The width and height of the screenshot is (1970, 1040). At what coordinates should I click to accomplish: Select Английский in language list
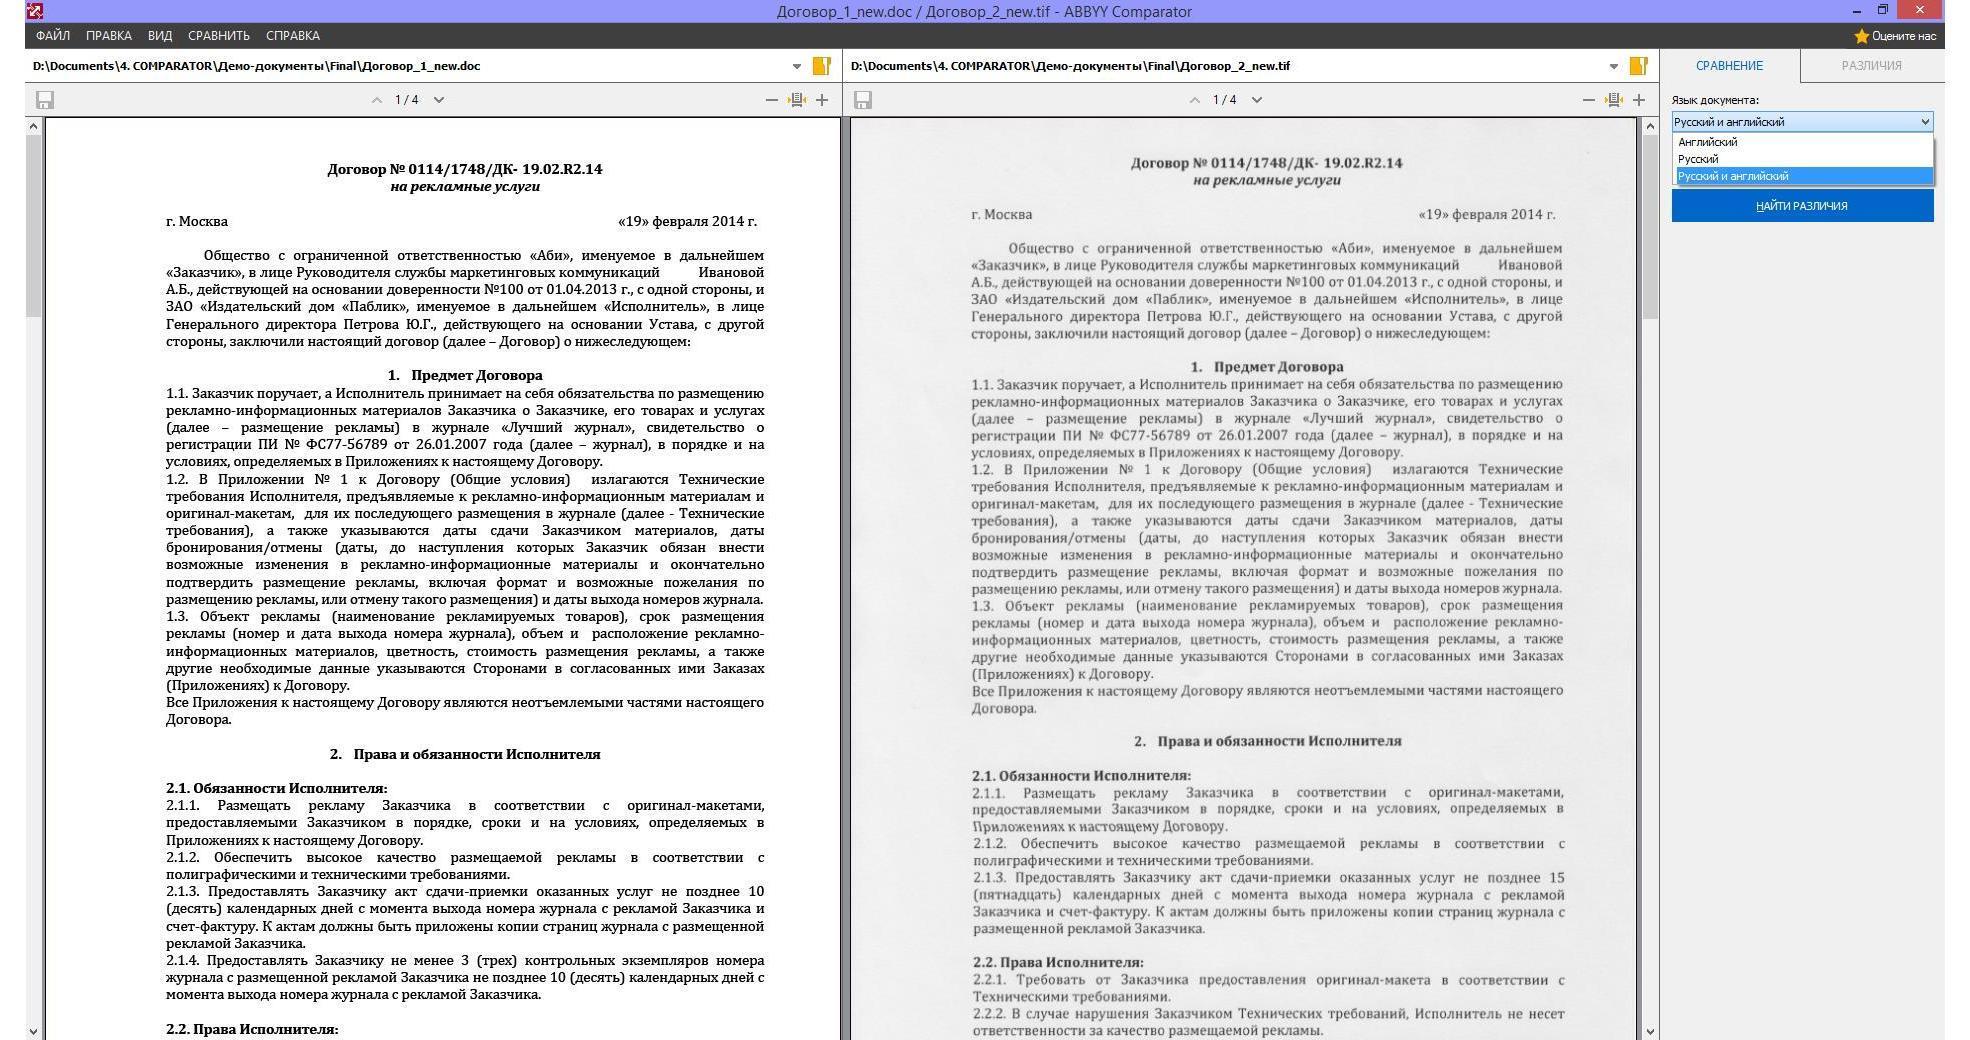click(1804, 142)
